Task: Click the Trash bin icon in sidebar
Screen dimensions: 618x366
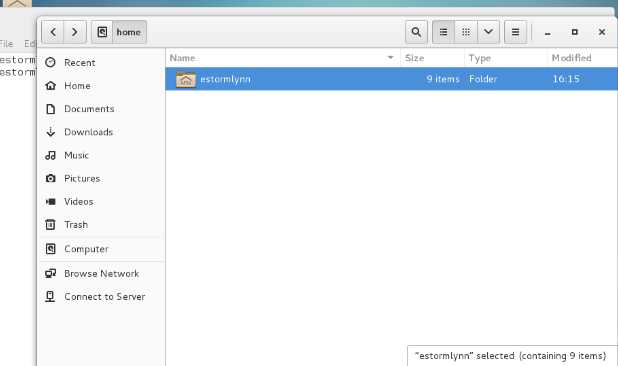Action: [x=50, y=225]
